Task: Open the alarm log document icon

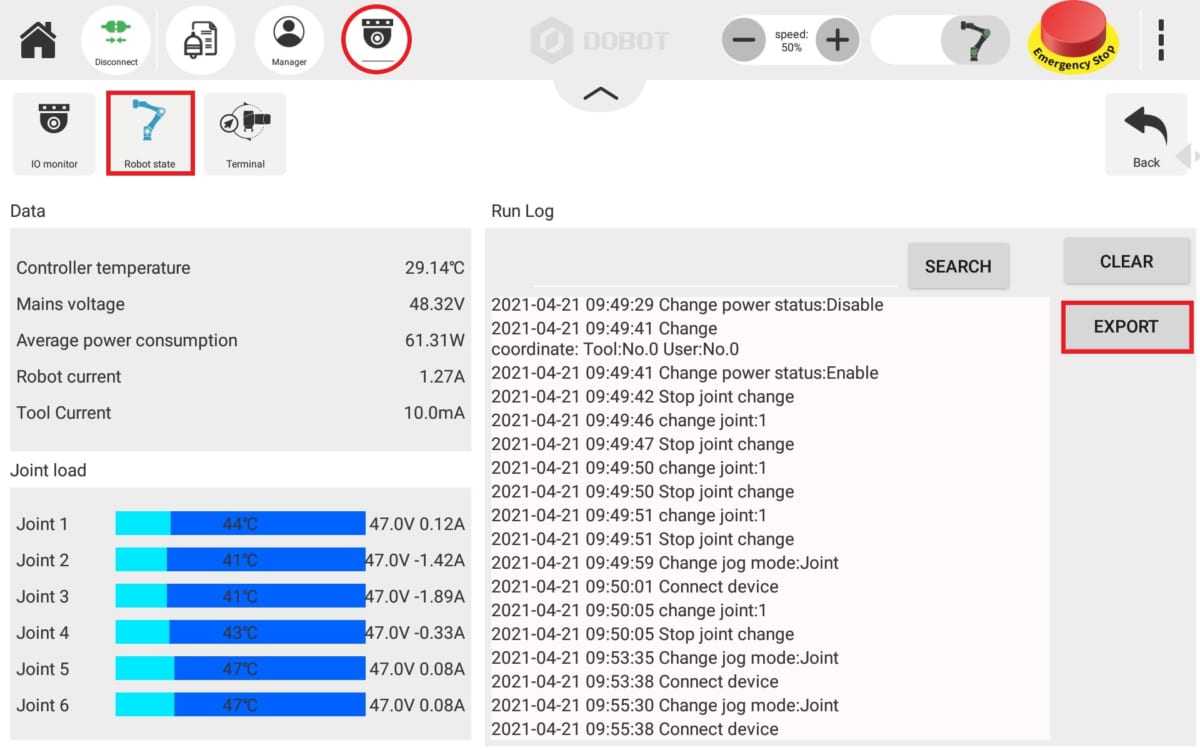Action: 200,40
